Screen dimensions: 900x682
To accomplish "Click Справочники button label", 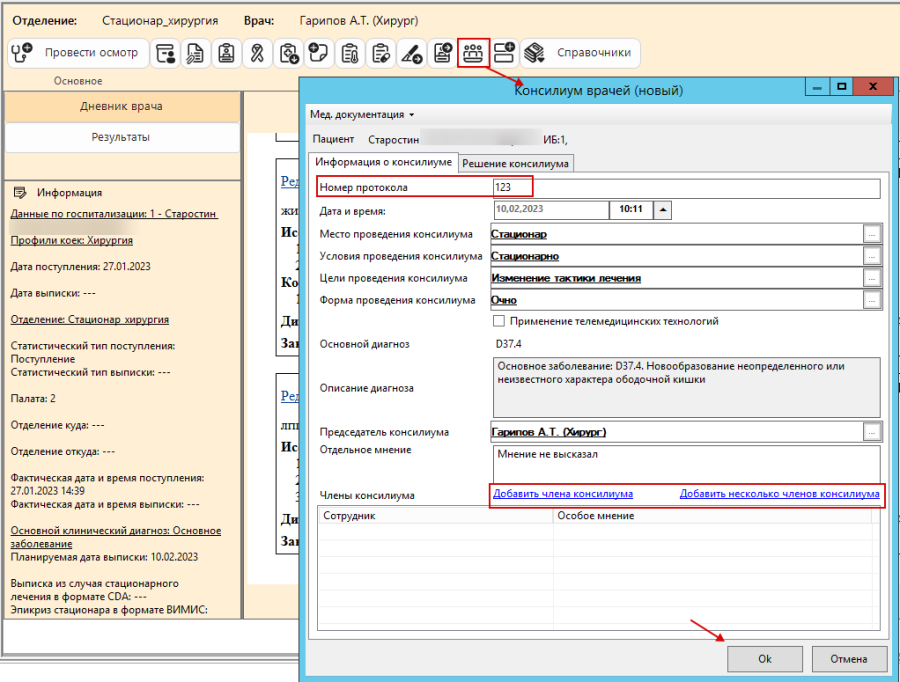I will [x=593, y=53].
